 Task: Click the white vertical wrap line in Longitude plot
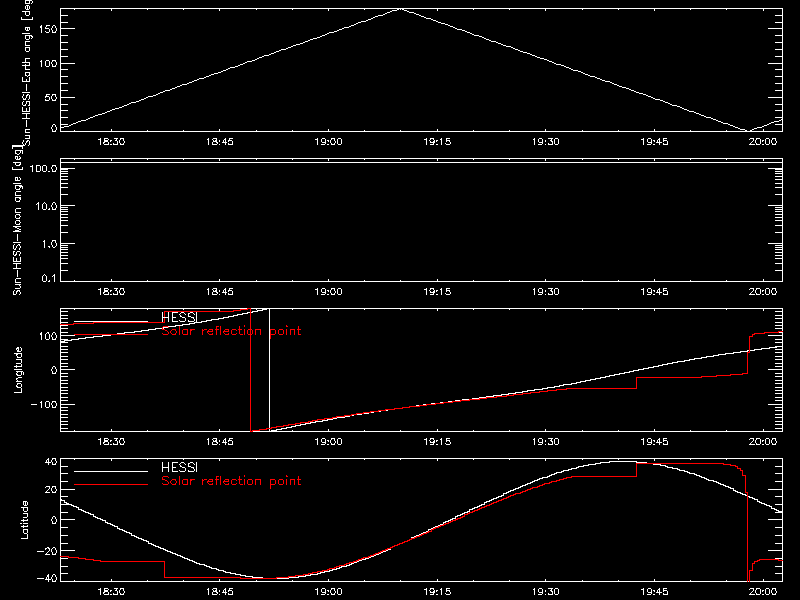269,370
